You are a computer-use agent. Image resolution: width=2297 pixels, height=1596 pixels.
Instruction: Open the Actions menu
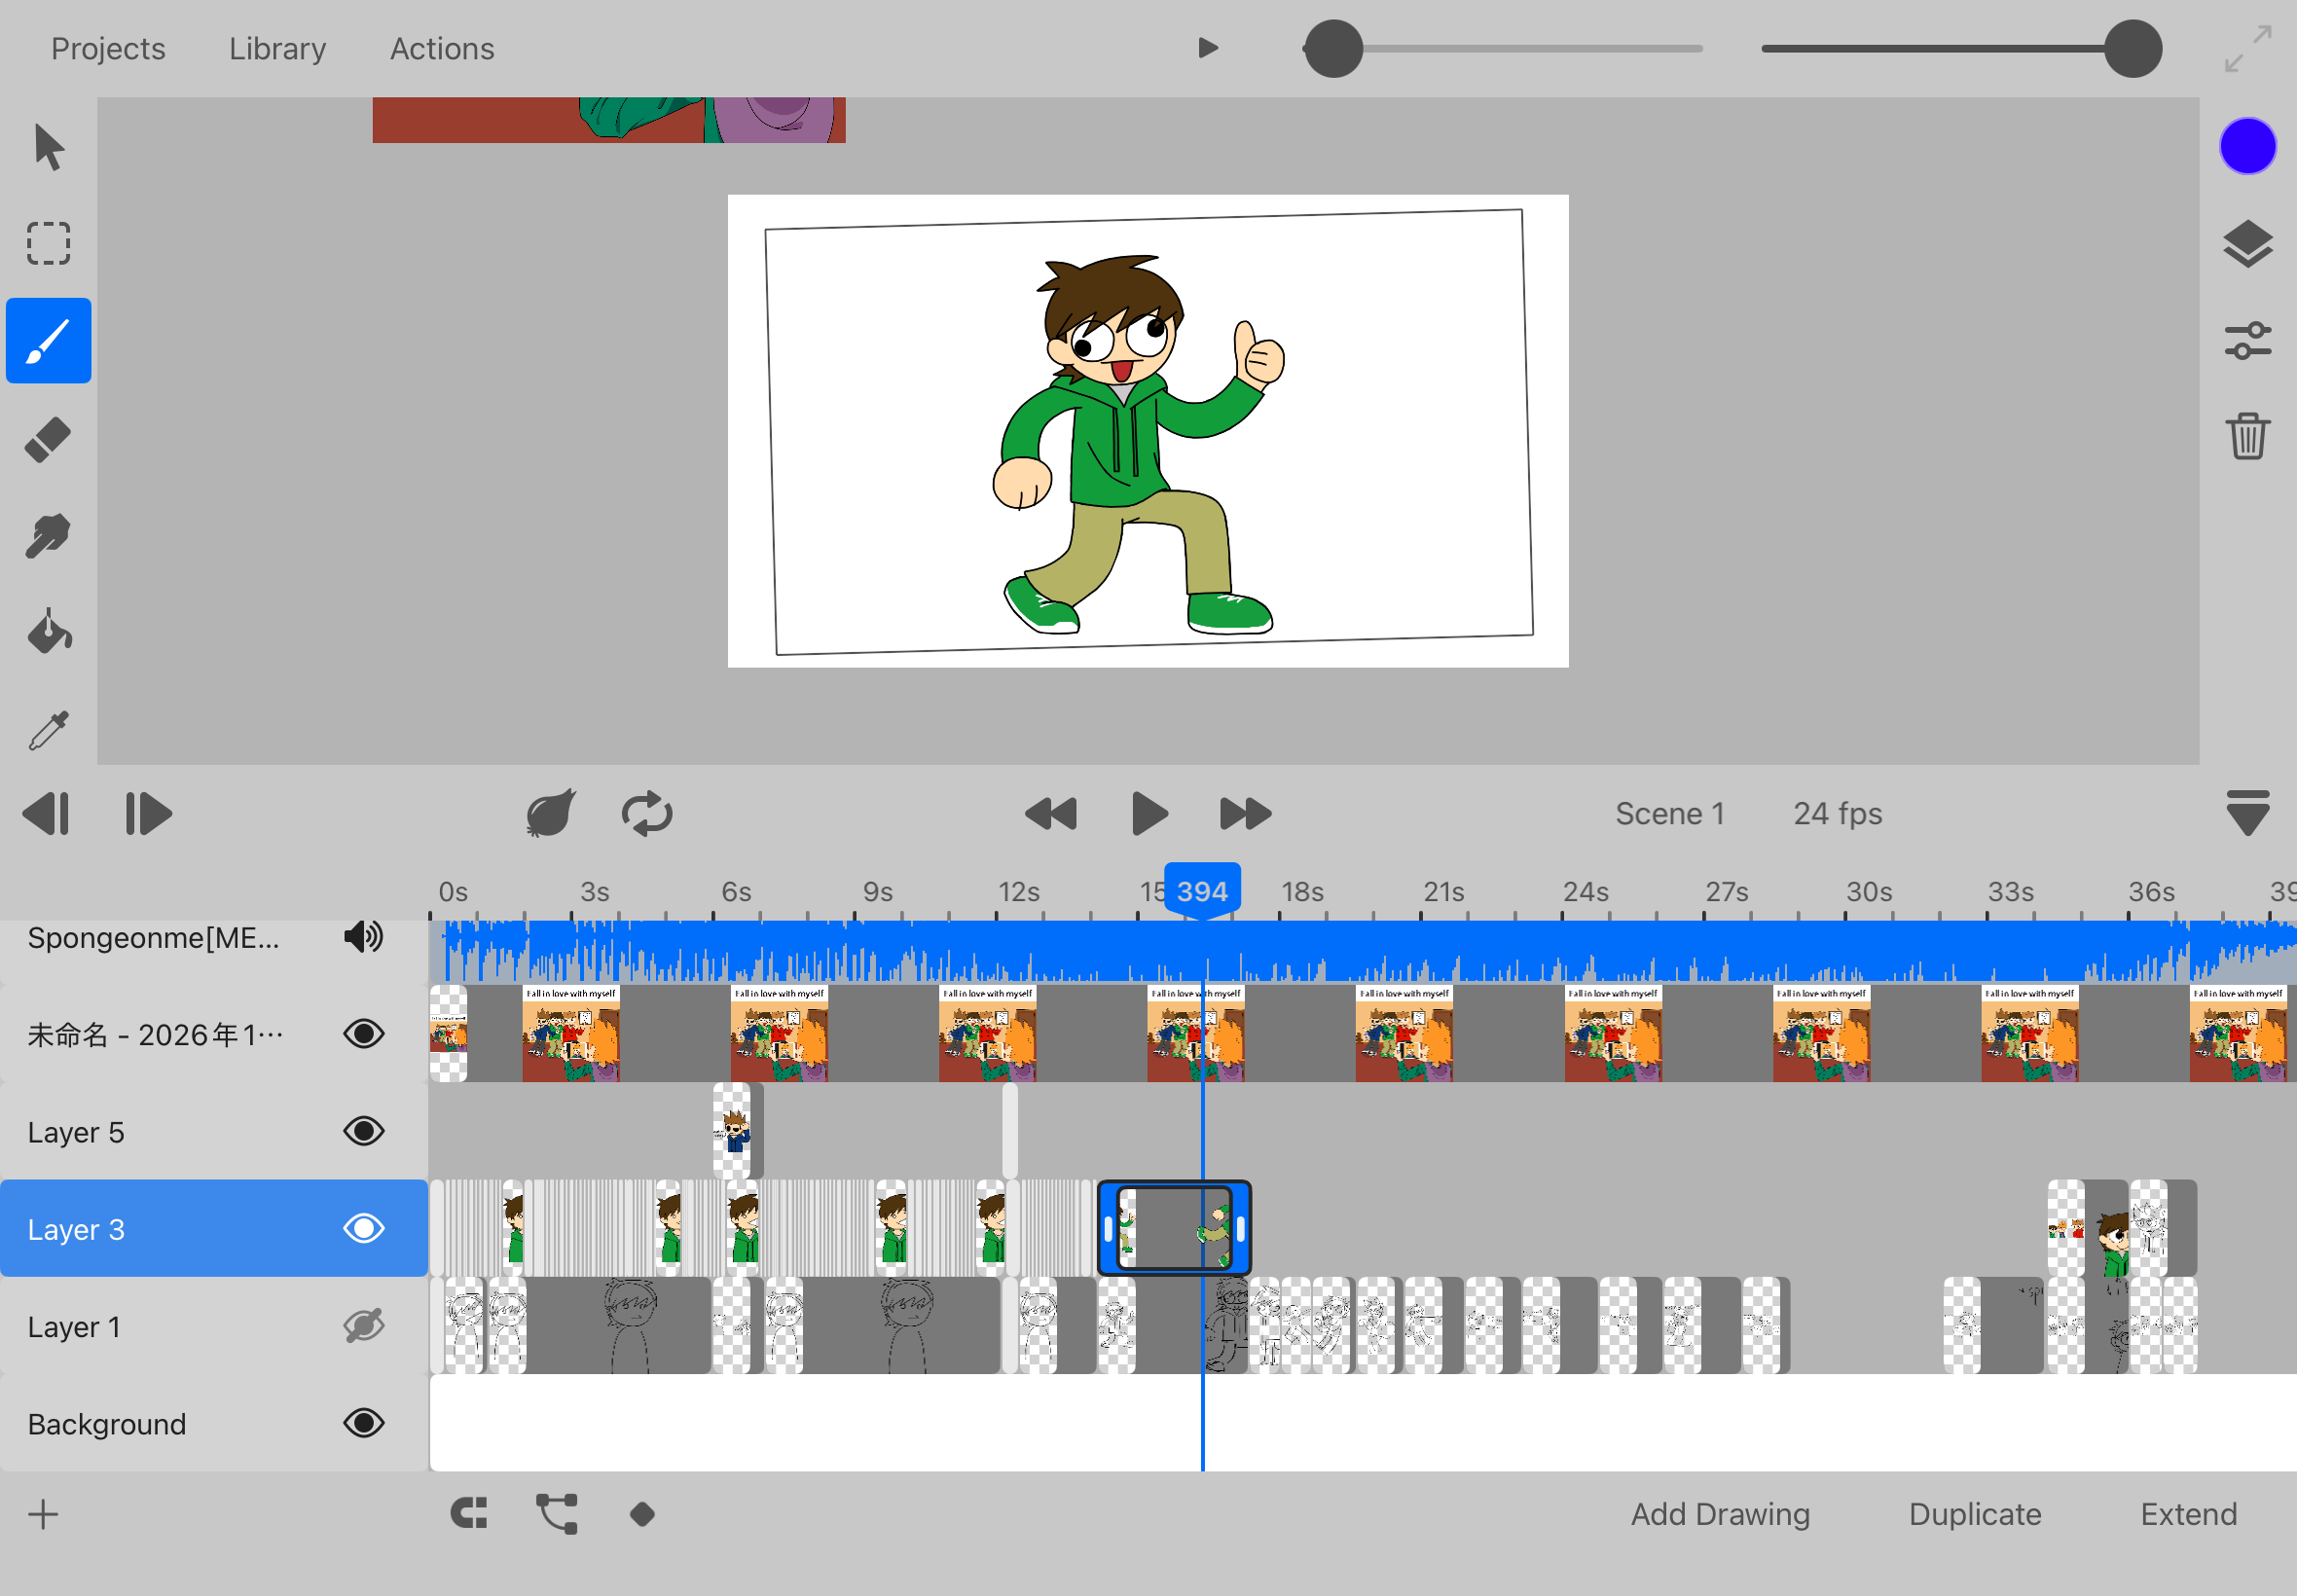(442, 49)
